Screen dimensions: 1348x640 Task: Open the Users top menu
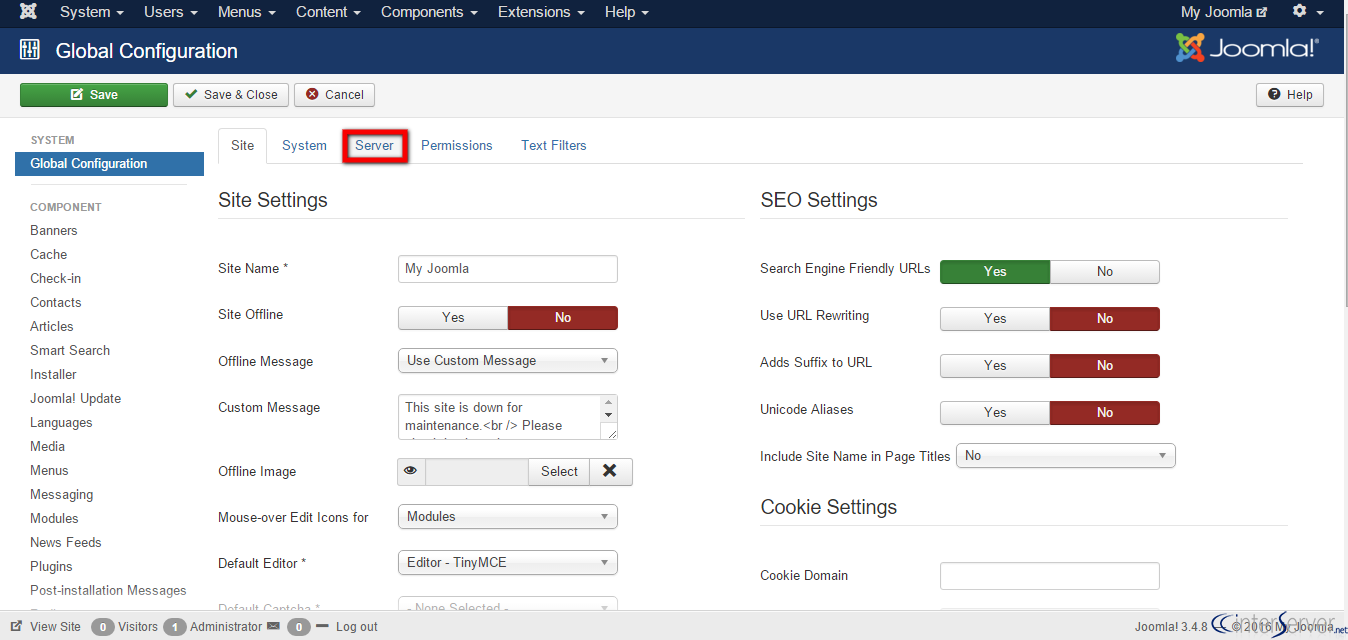tap(169, 12)
